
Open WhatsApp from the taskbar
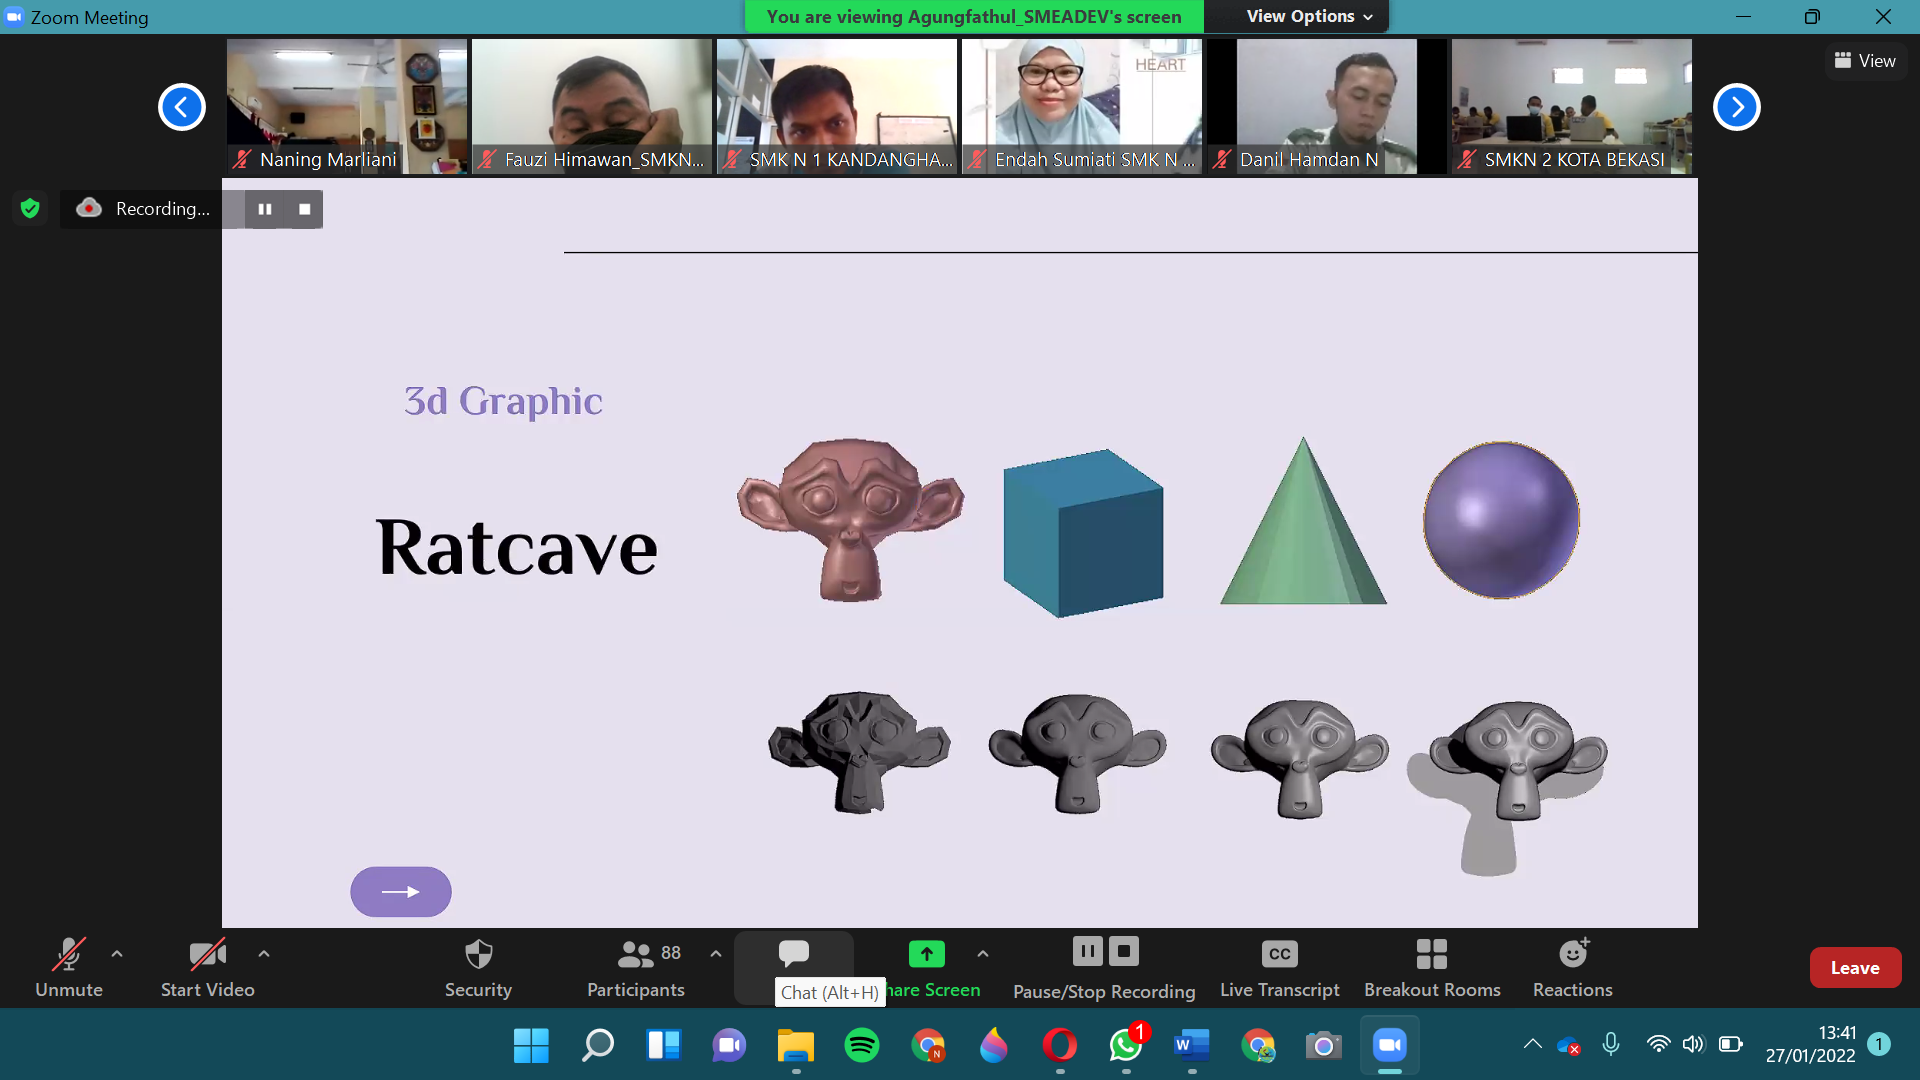pos(1125,1046)
